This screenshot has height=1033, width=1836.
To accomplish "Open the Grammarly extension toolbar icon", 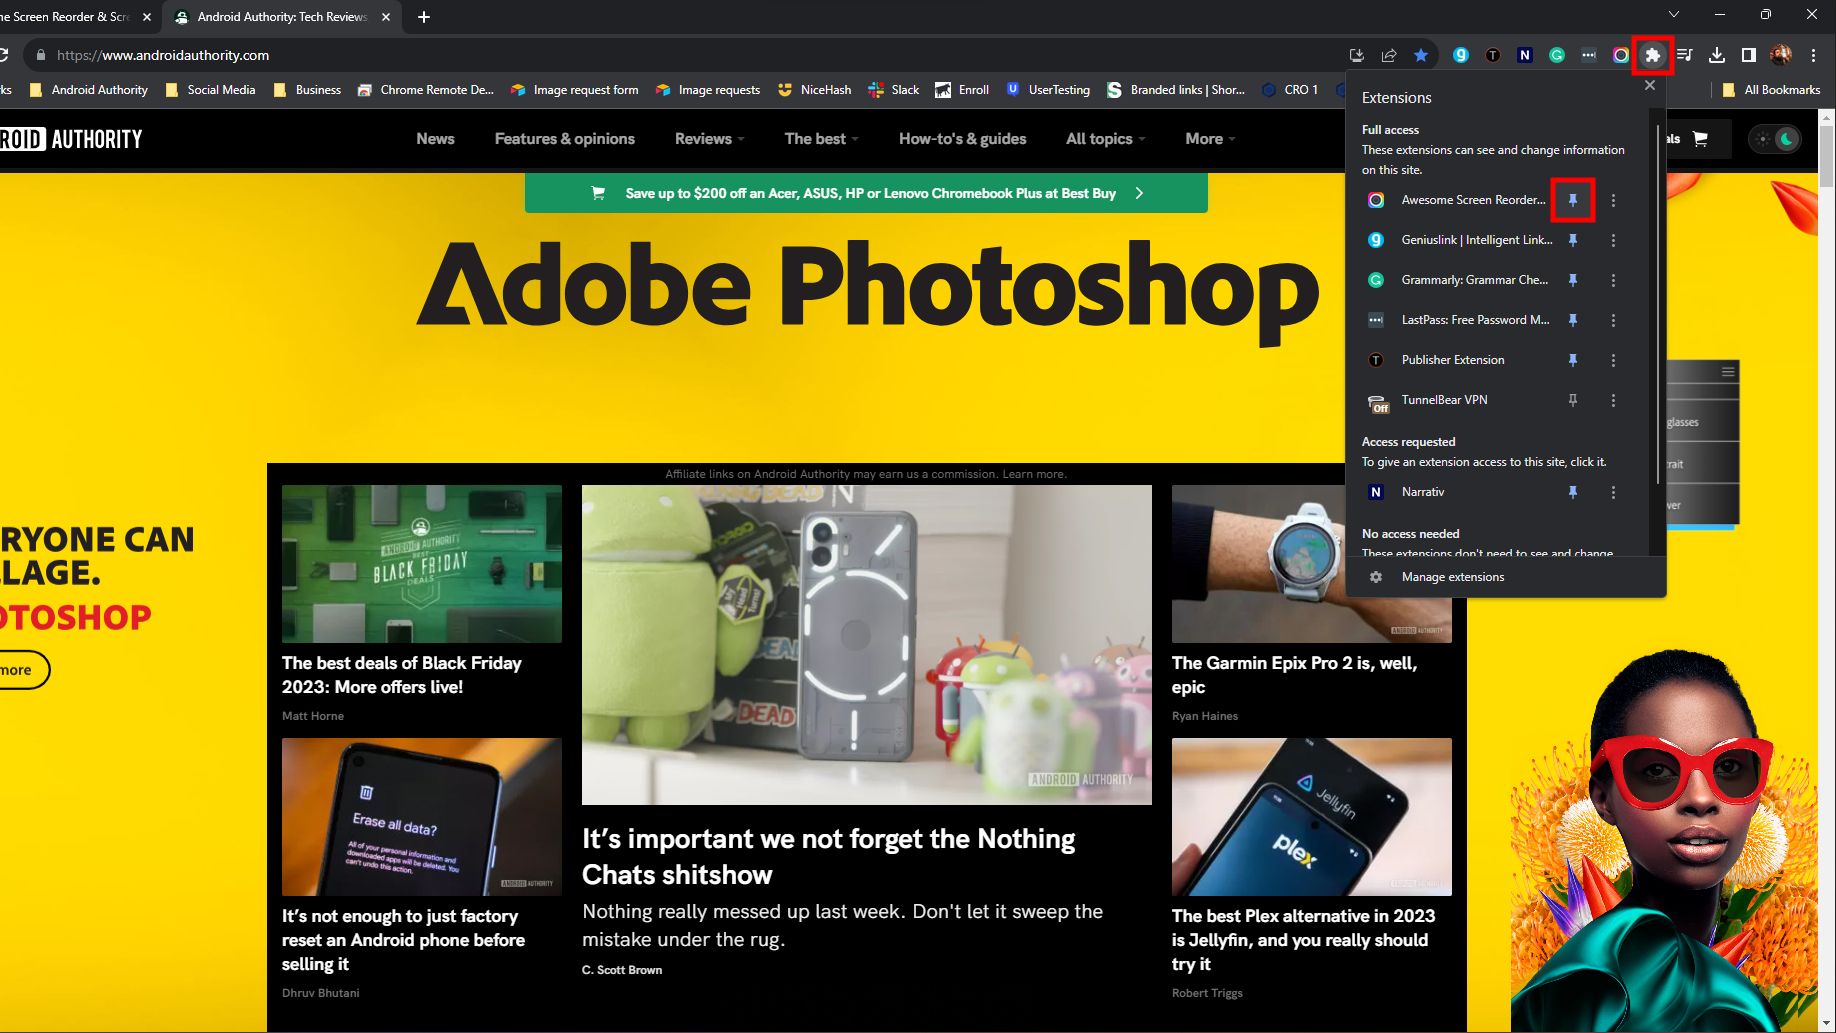I will tap(1557, 55).
